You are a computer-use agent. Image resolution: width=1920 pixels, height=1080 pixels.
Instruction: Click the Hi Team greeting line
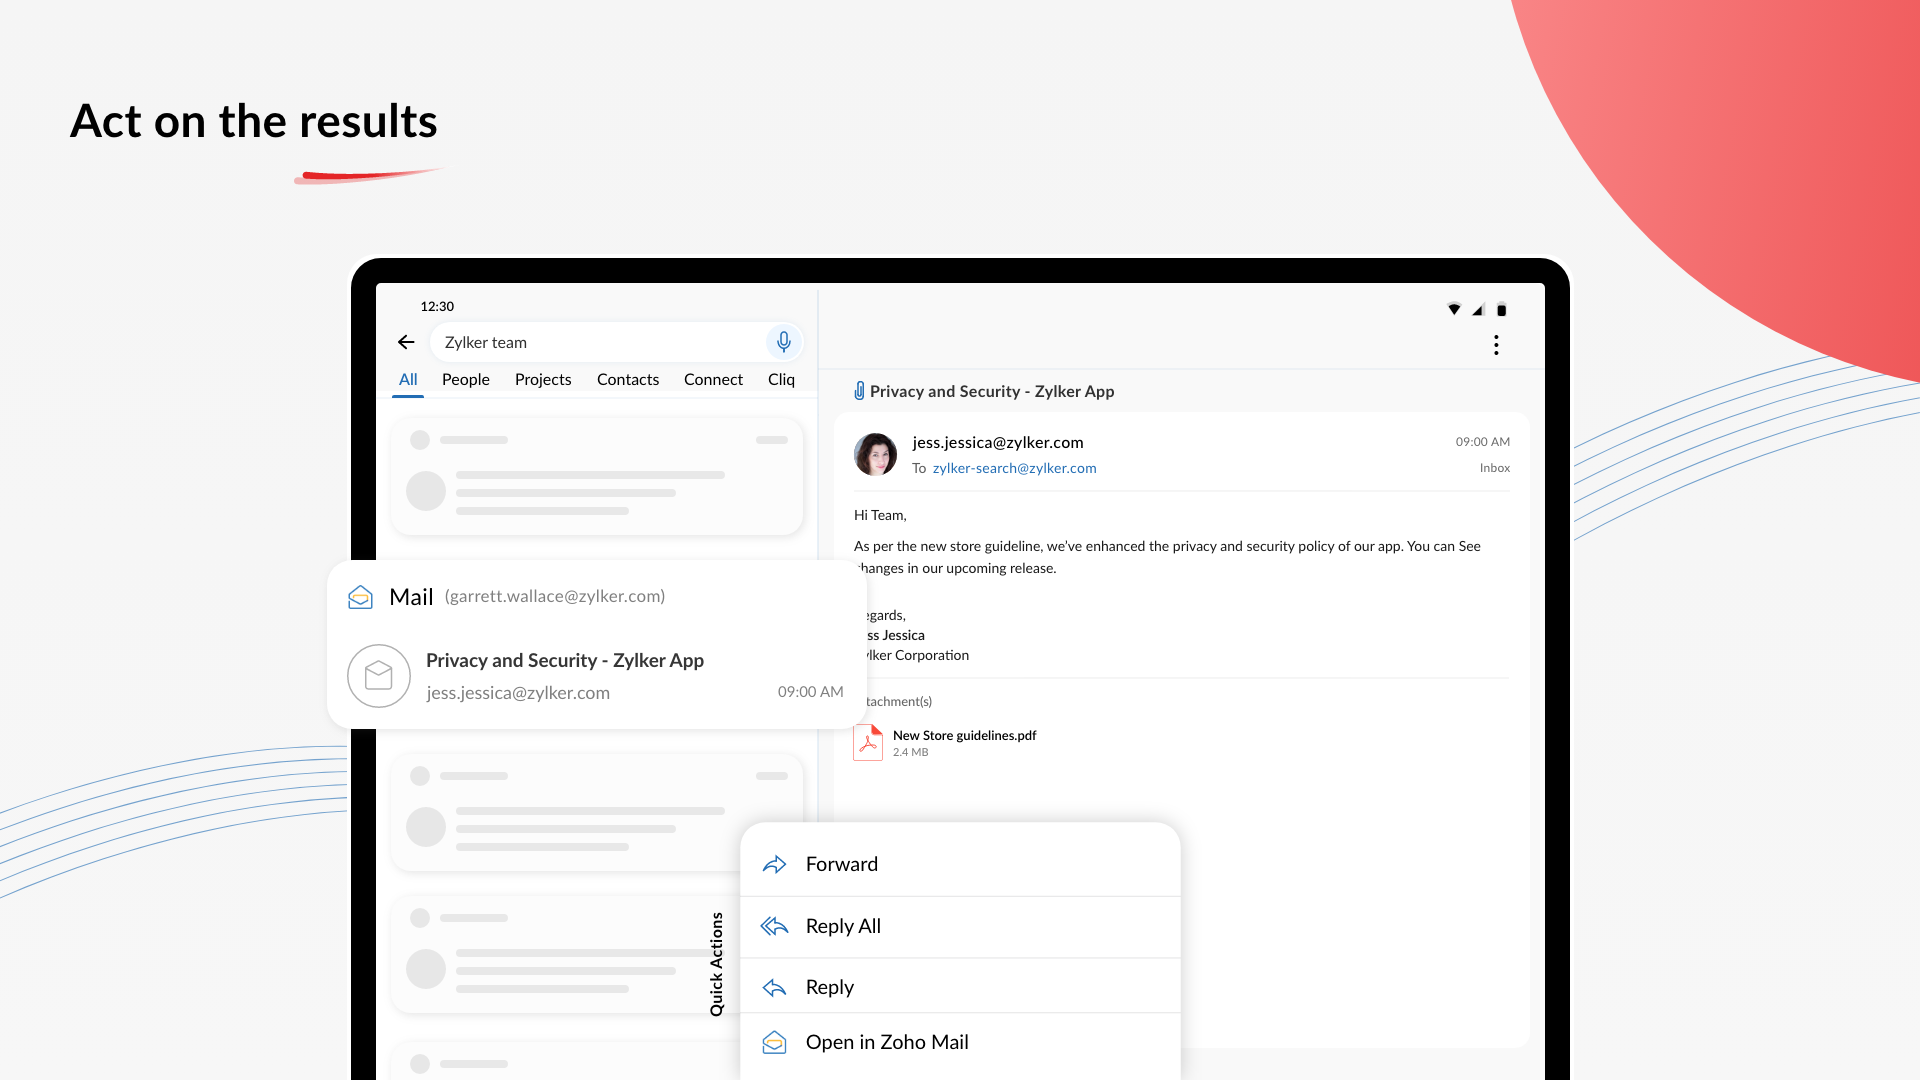point(880,515)
